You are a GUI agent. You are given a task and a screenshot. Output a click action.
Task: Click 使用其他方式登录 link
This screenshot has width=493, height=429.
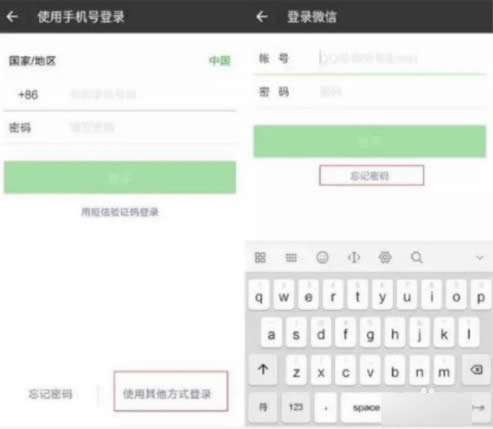[x=167, y=394]
